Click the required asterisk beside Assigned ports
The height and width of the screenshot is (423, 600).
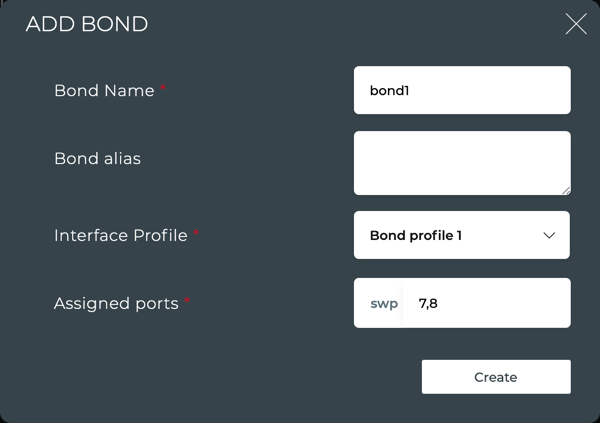pos(187,301)
